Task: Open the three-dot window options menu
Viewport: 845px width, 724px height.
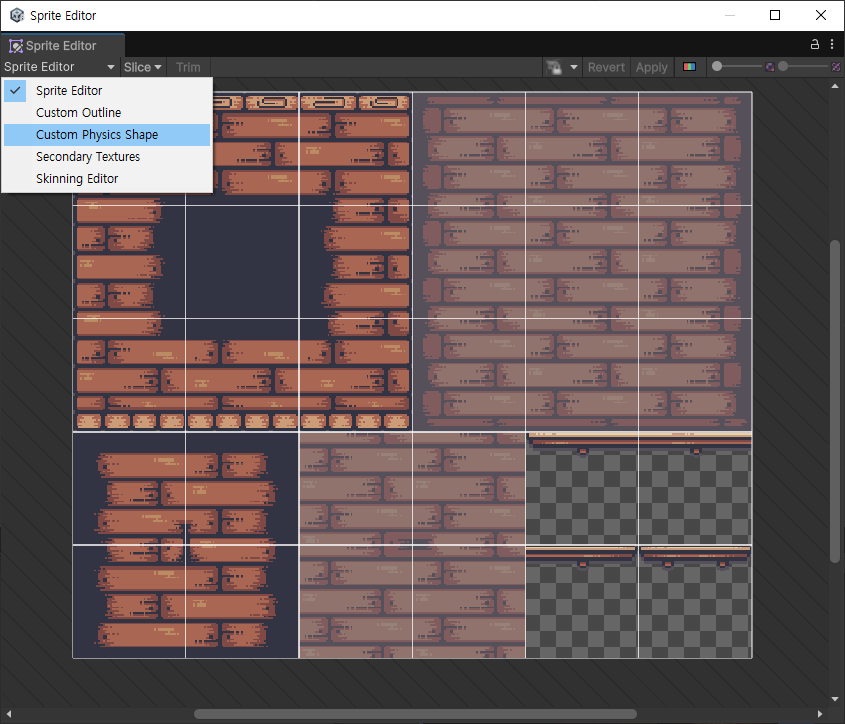Action: pos(832,44)
